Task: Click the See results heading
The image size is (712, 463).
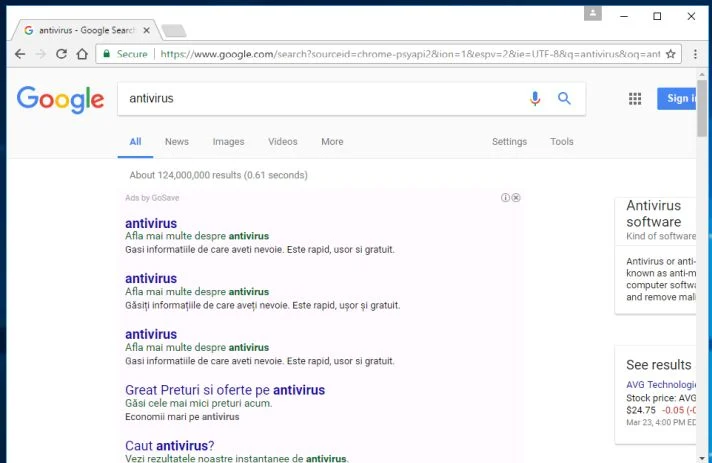Action: (659, 365)
